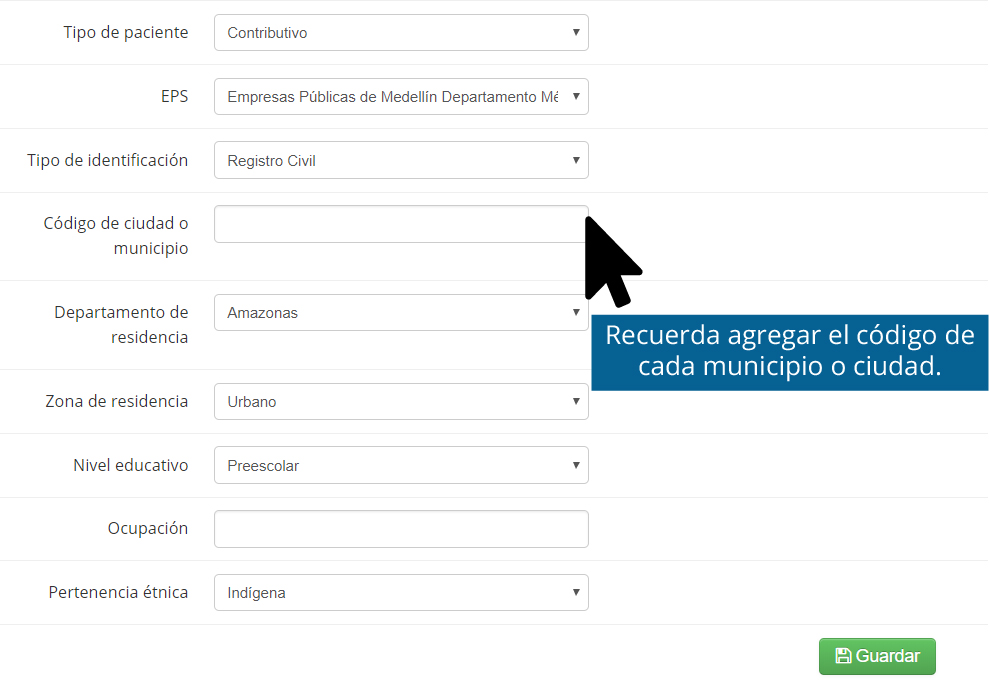
Task: Open the Pertenencia étnica dropdown
Action: 401,592
